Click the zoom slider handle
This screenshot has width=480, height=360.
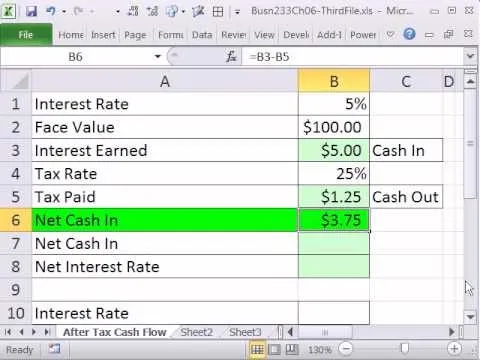tap(404, 349)
